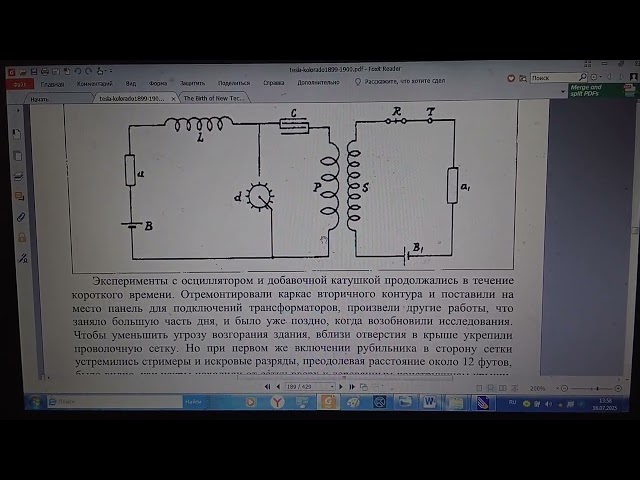This screenshot has width=640, height=480.
Task: Open the taskbar clock showing 13:58
Action: pos(605,404)
